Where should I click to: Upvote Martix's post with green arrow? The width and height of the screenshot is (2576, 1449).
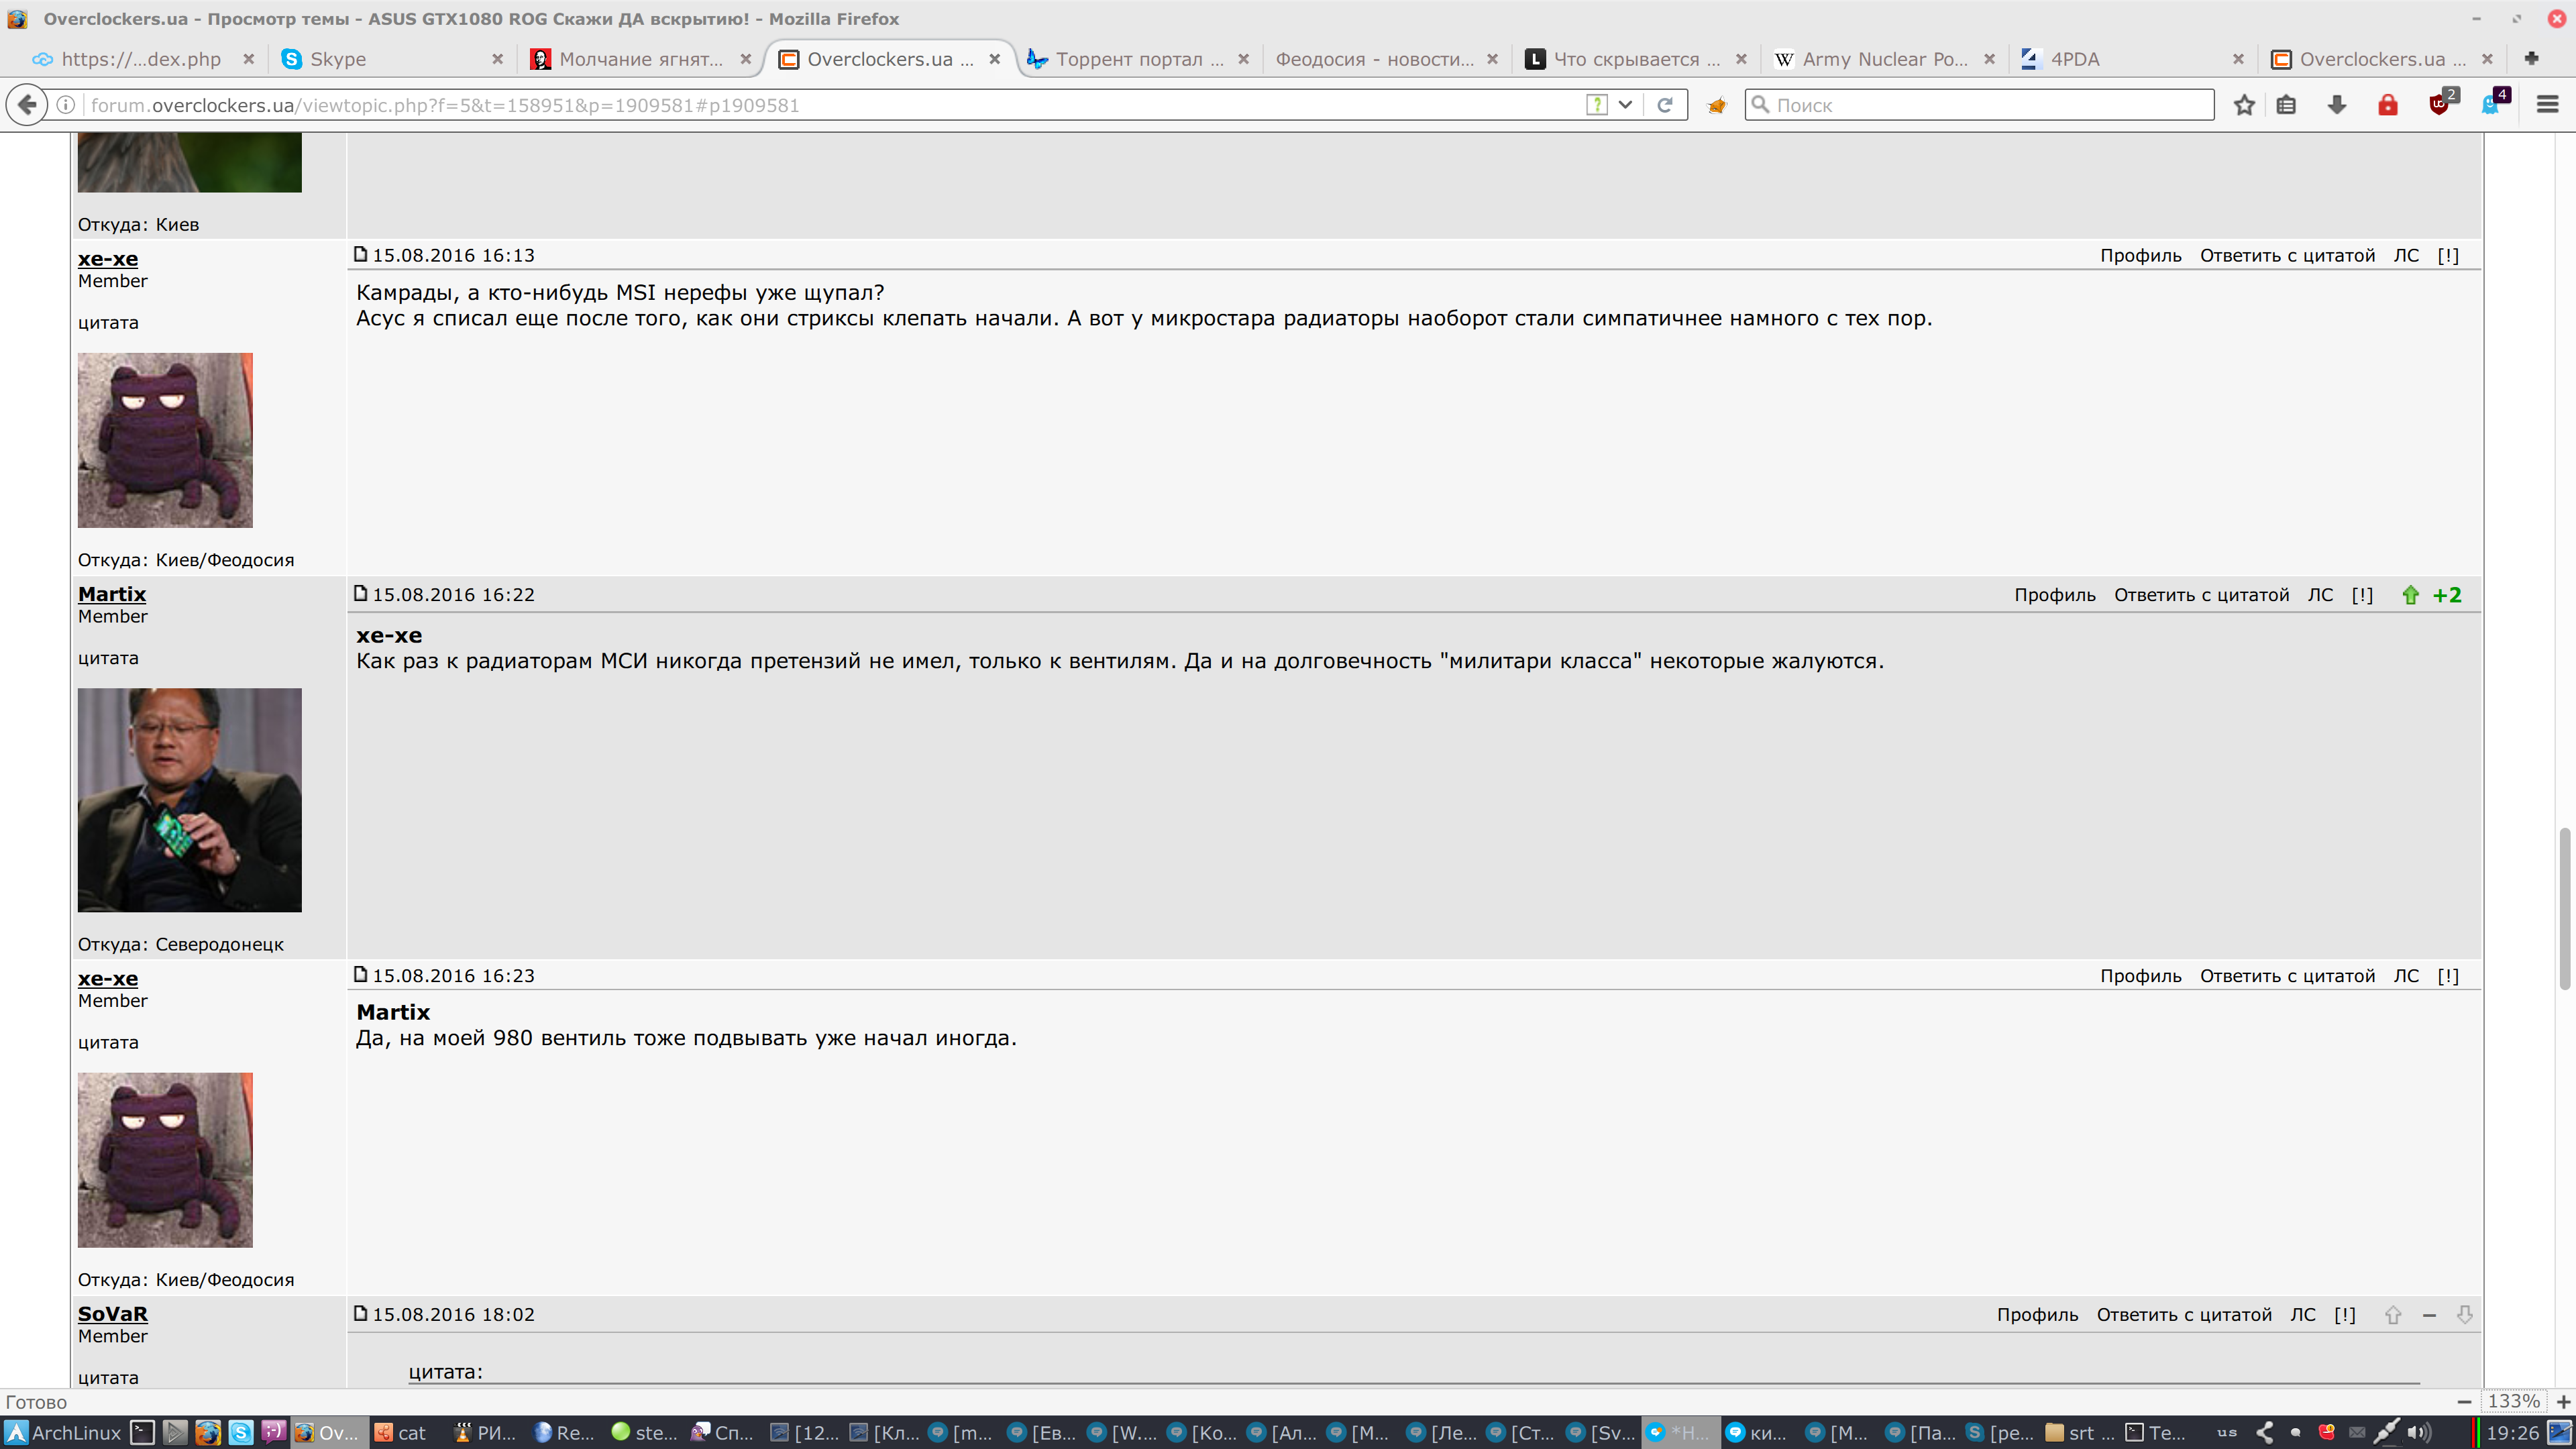(x=2411, y=595)
